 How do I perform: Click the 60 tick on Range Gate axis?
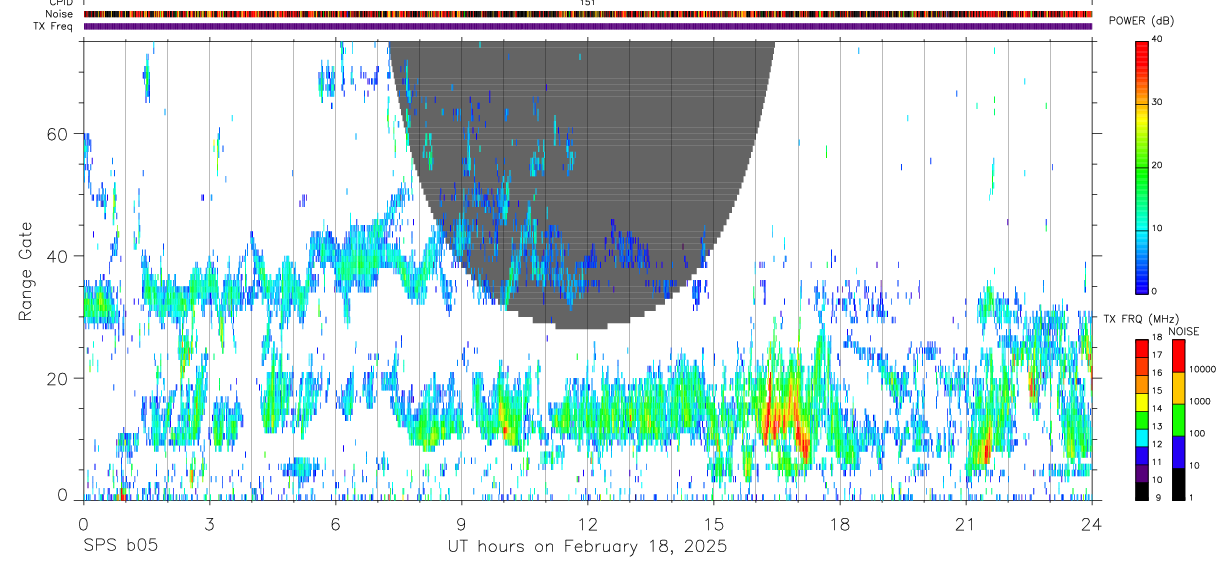tap(58, 134)
